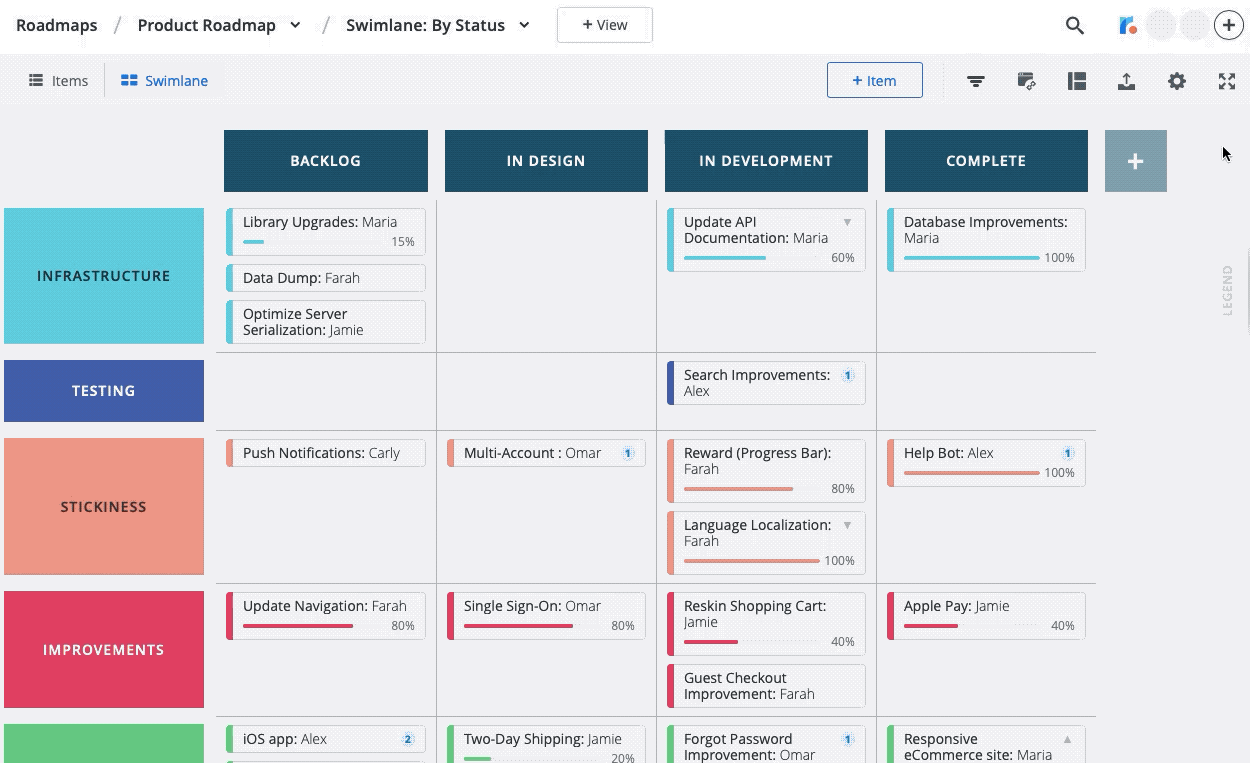Select the Backlog column header
Viewport: 1250px width, 763px height.
point(326,161)
